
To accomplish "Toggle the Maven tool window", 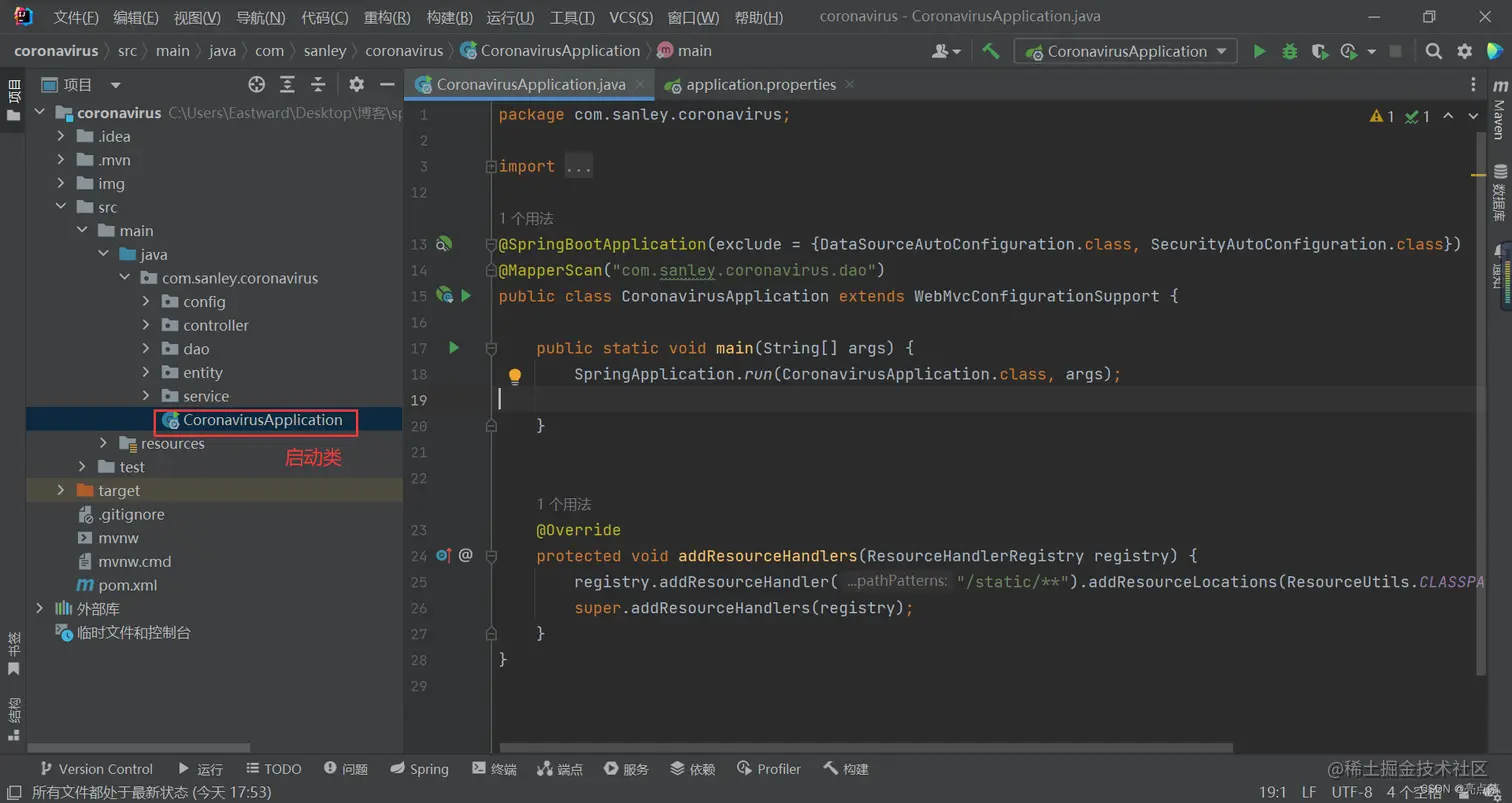I will tap(1499, 110).
